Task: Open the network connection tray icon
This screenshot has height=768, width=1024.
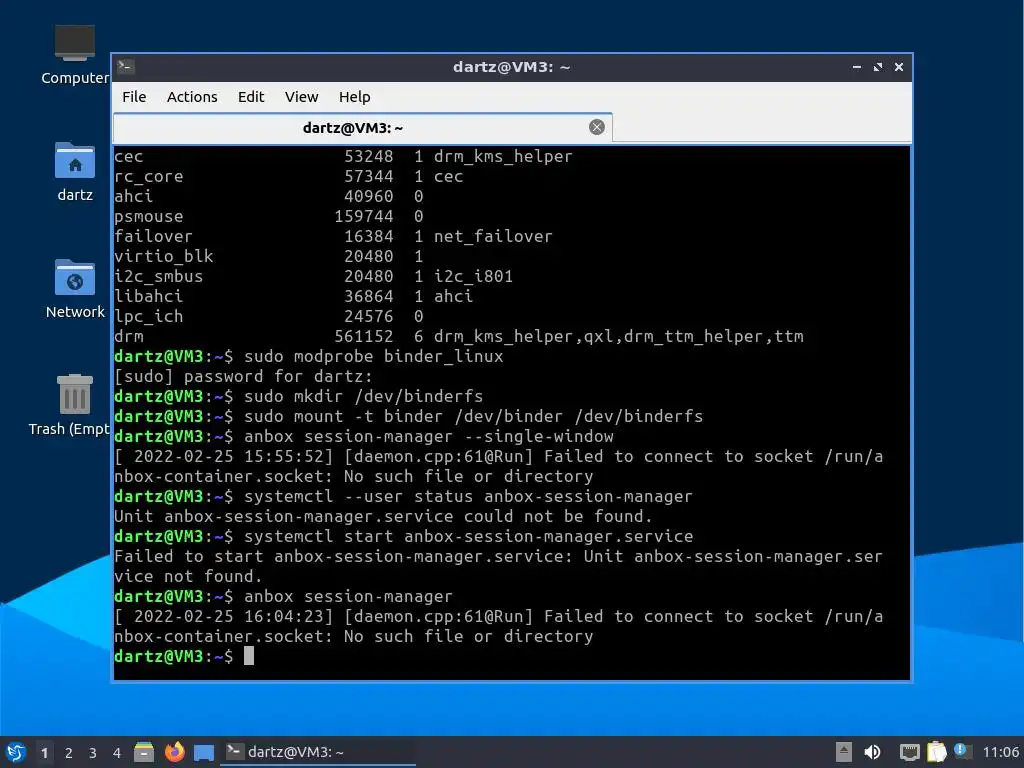Action: tap(909, 752)
